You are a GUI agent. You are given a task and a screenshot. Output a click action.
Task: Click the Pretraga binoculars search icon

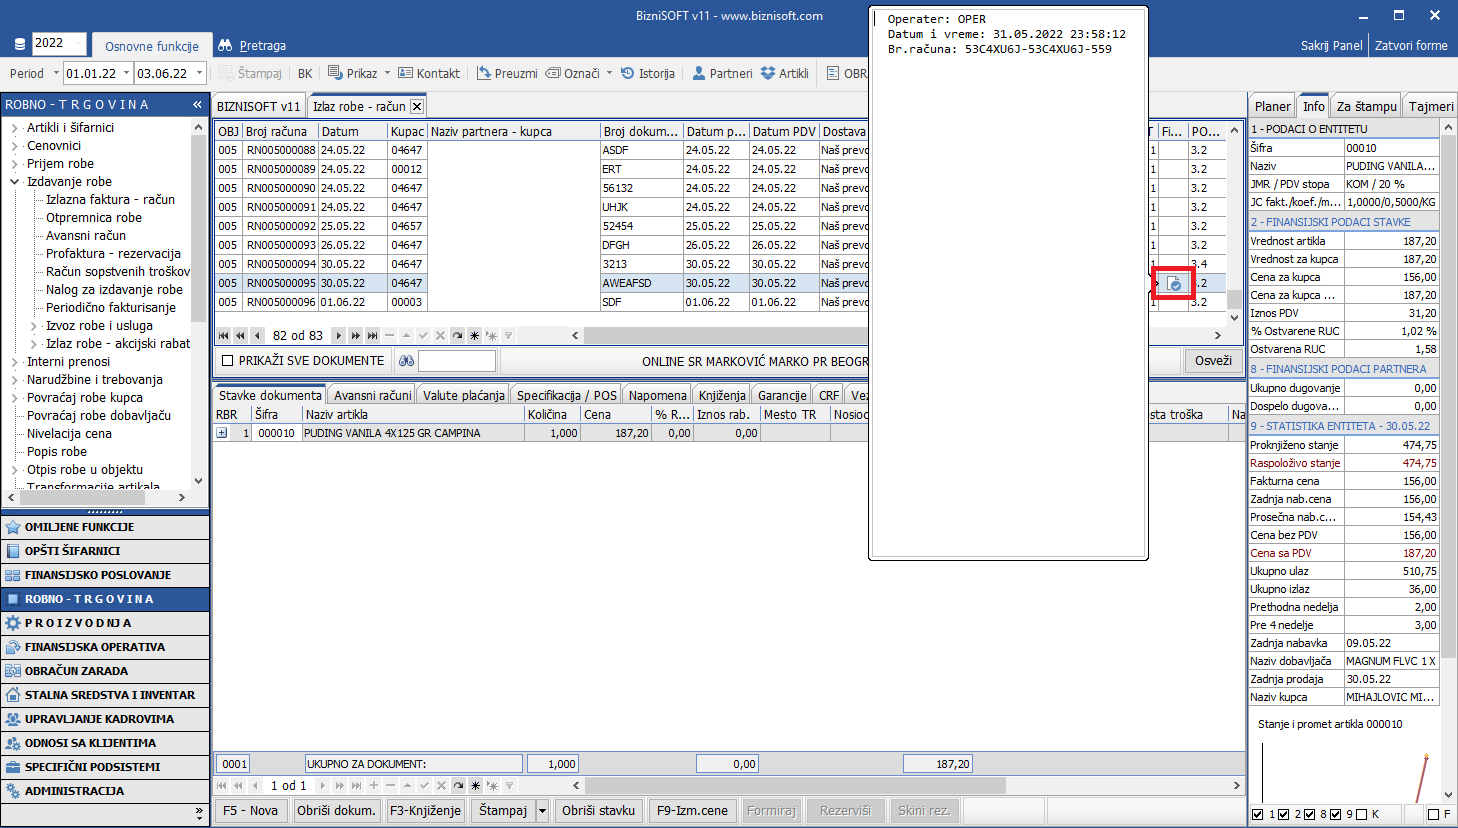(225, 45)
